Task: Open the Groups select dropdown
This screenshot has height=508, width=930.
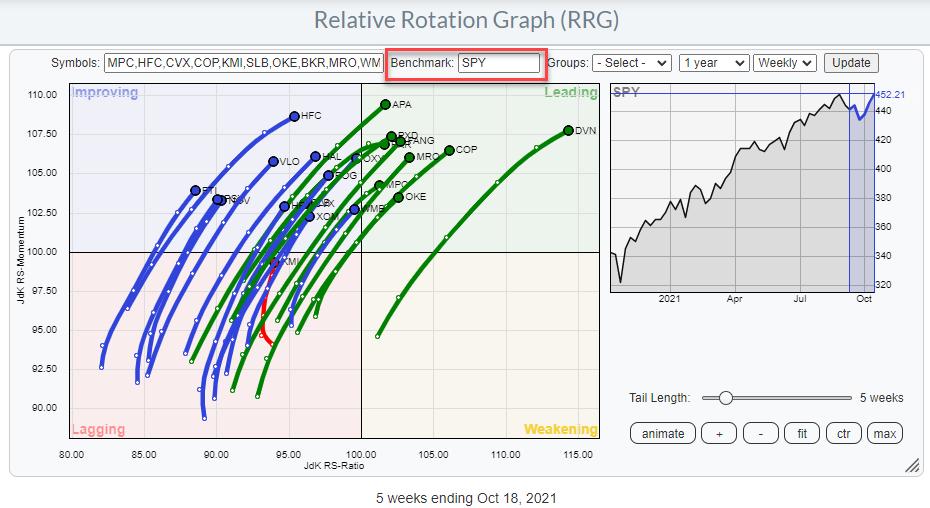Action: 631,62
